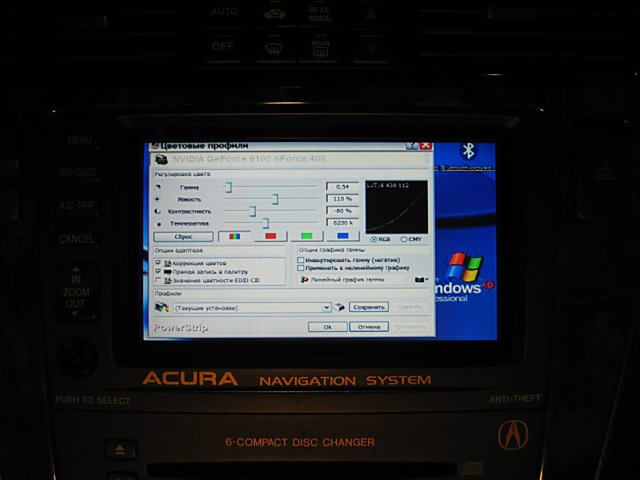Select the green channel button
640x480 pixels.
306,238
